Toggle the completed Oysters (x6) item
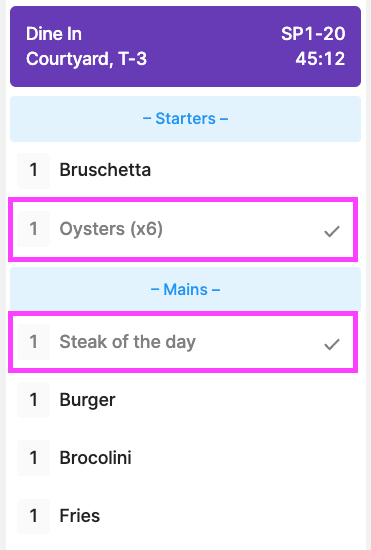Viewport: 371px width, 550px height. (183, 229)
